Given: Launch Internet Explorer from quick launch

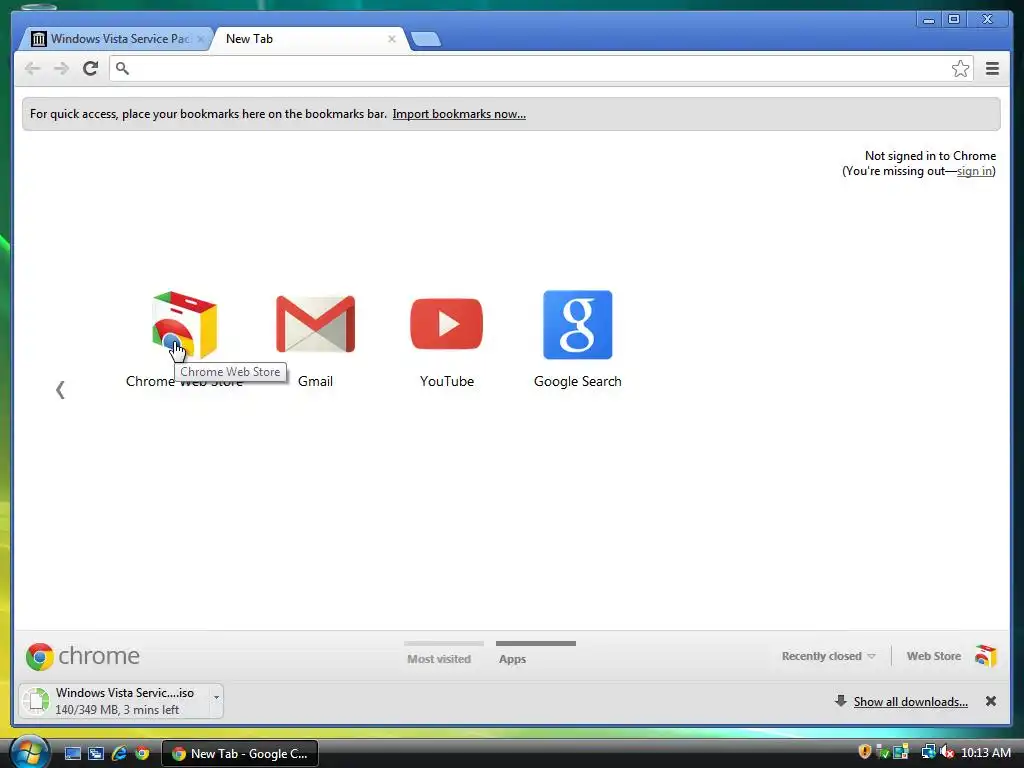Looking at the screenshot, I should pos(119,754).
